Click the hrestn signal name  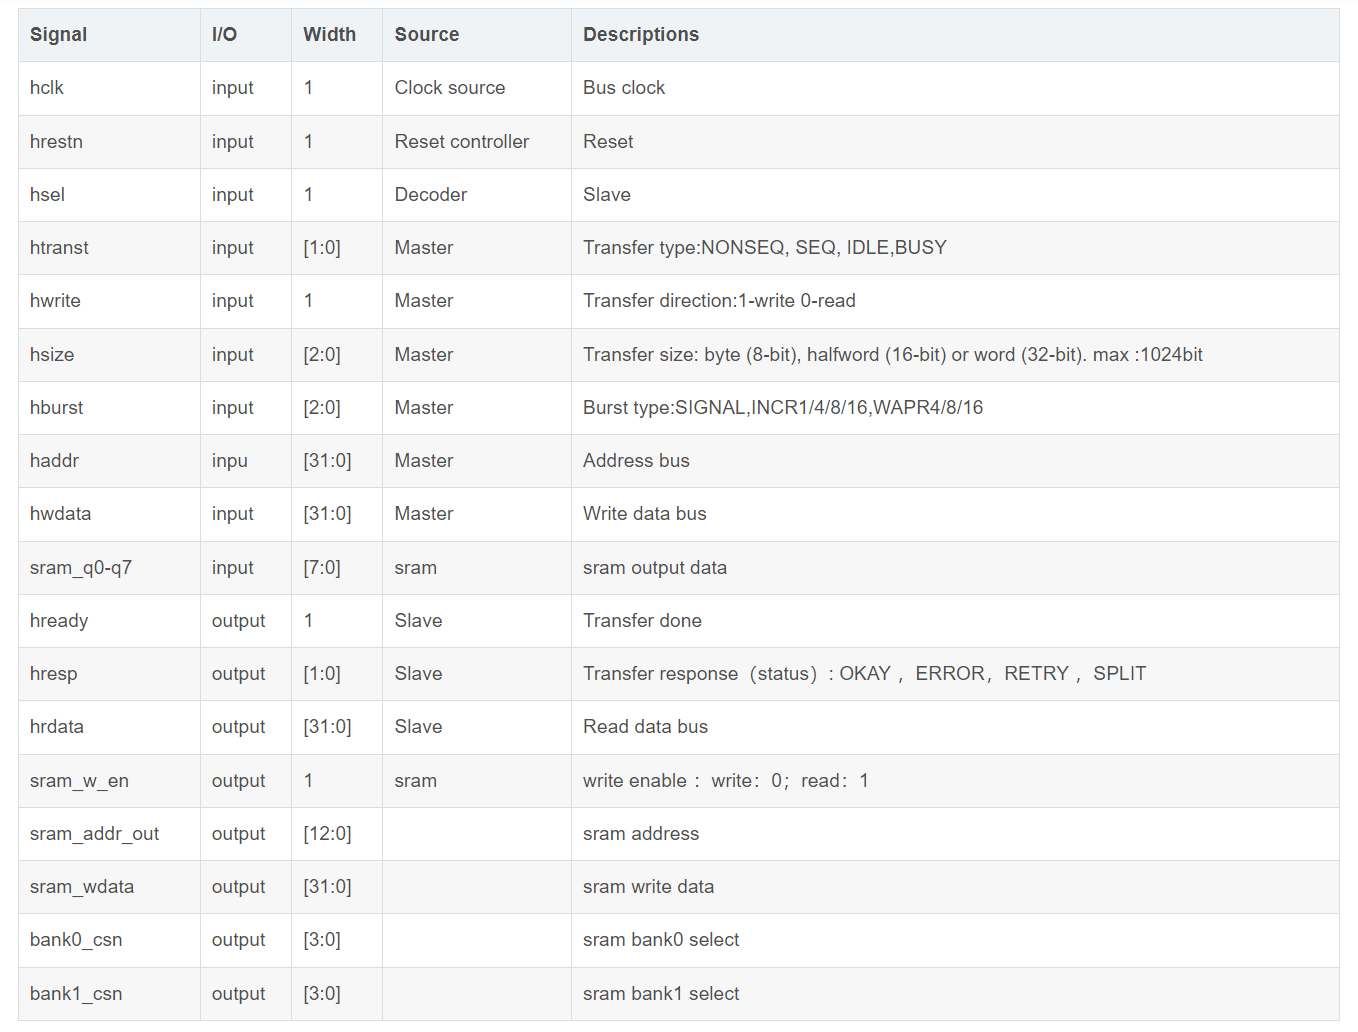[56, 142]
